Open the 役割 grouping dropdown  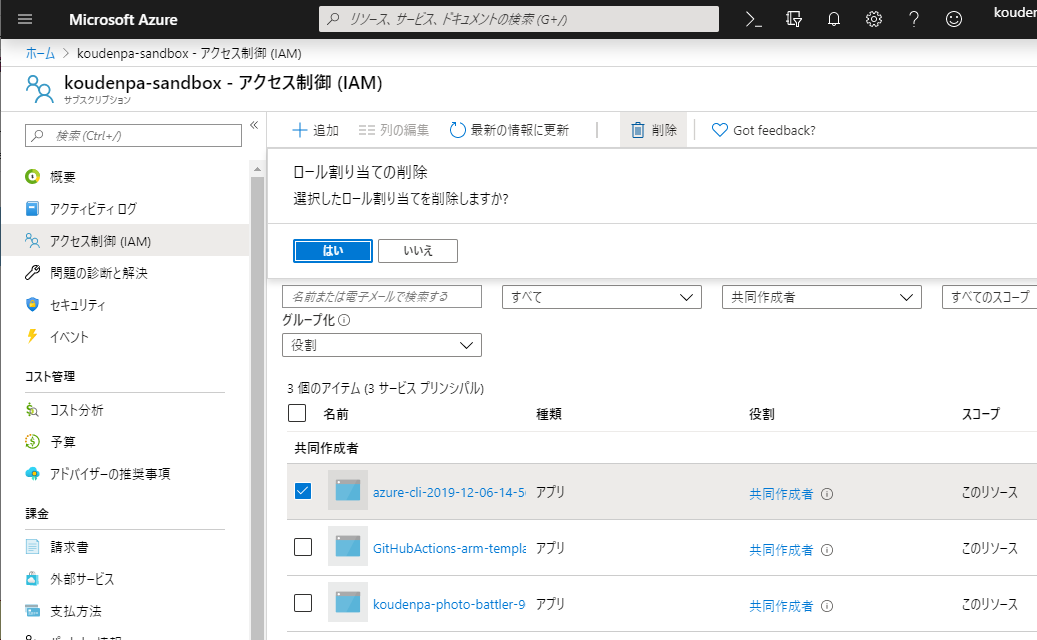(381, 345)
